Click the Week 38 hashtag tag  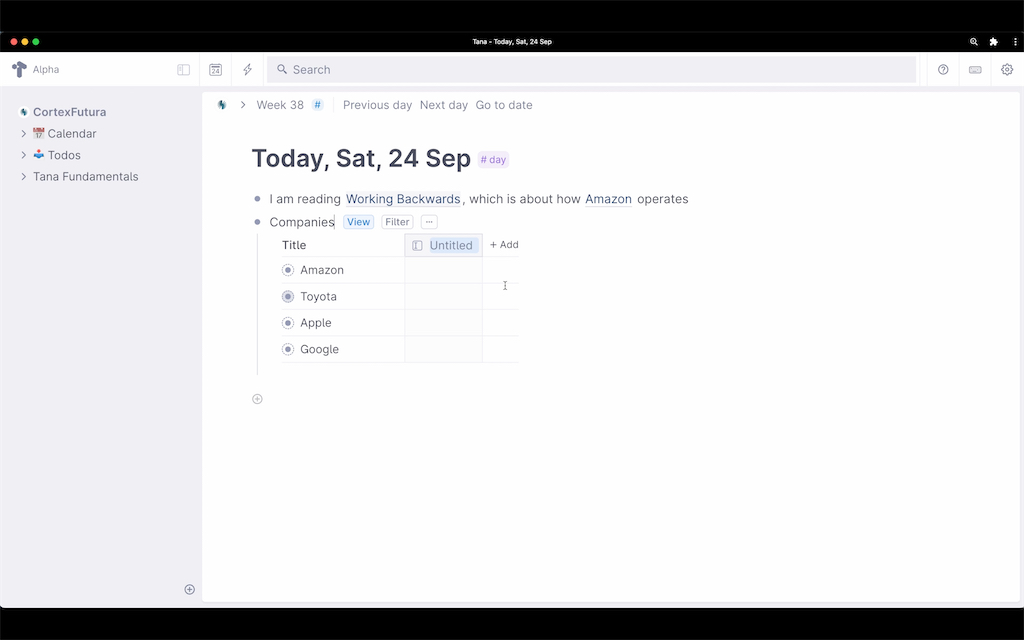click(x=317, y=105)
